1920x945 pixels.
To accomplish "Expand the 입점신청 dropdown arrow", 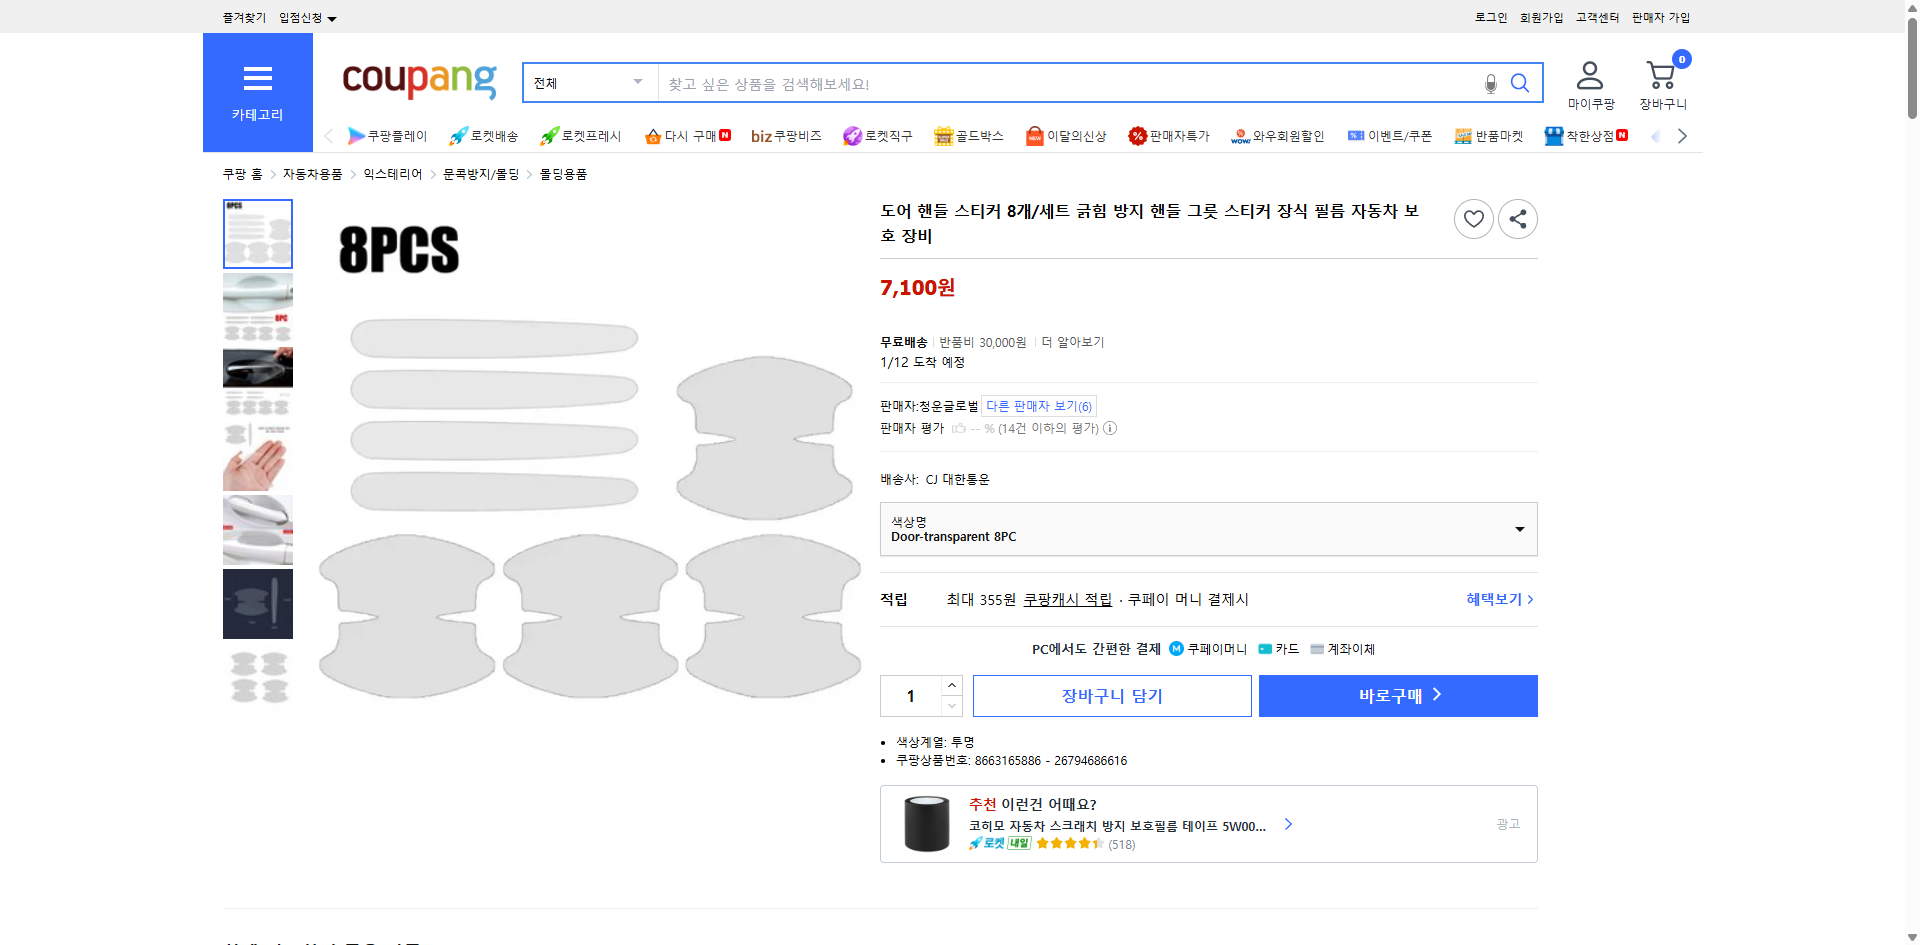I will [x=333, y=17].
